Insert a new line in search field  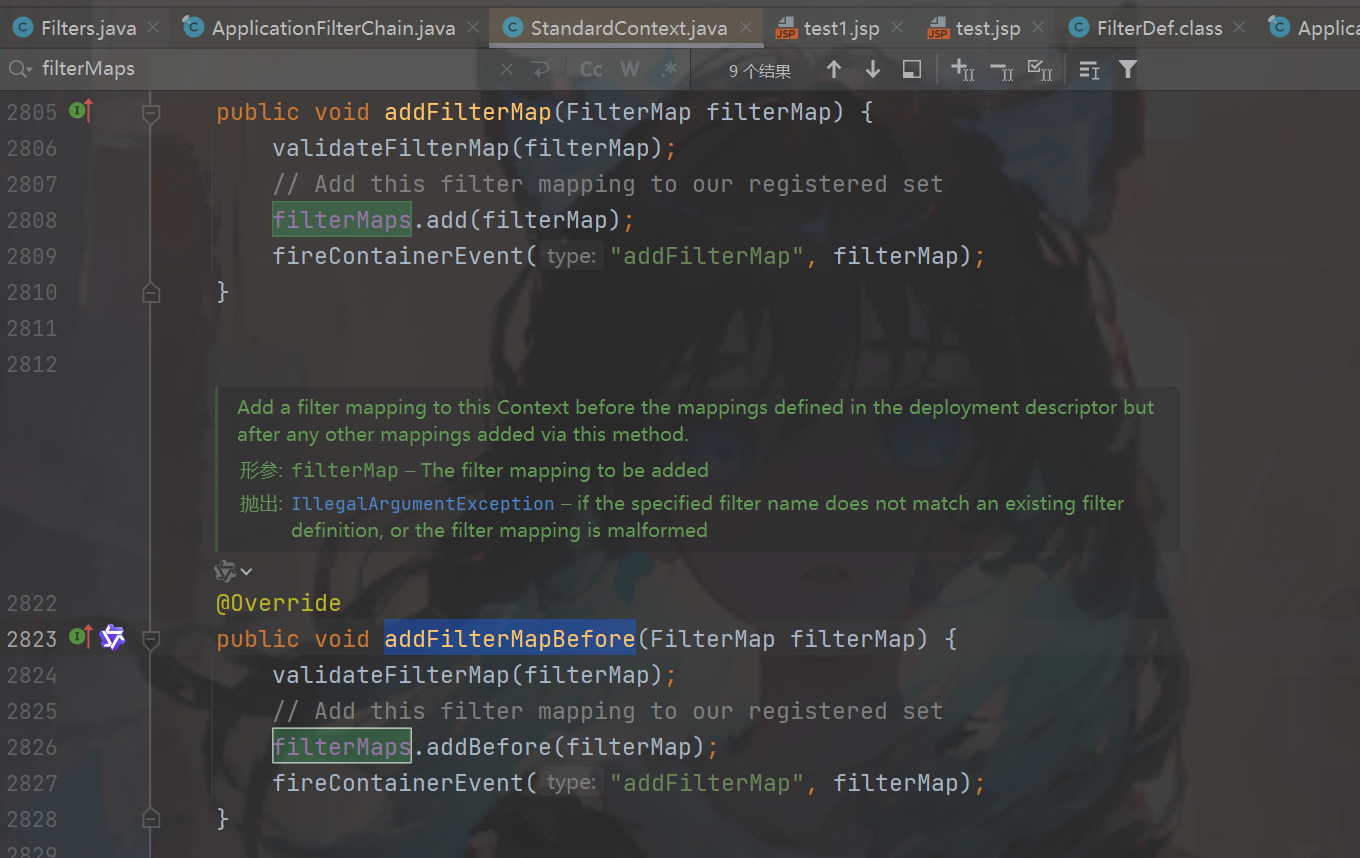pos(541,69)
